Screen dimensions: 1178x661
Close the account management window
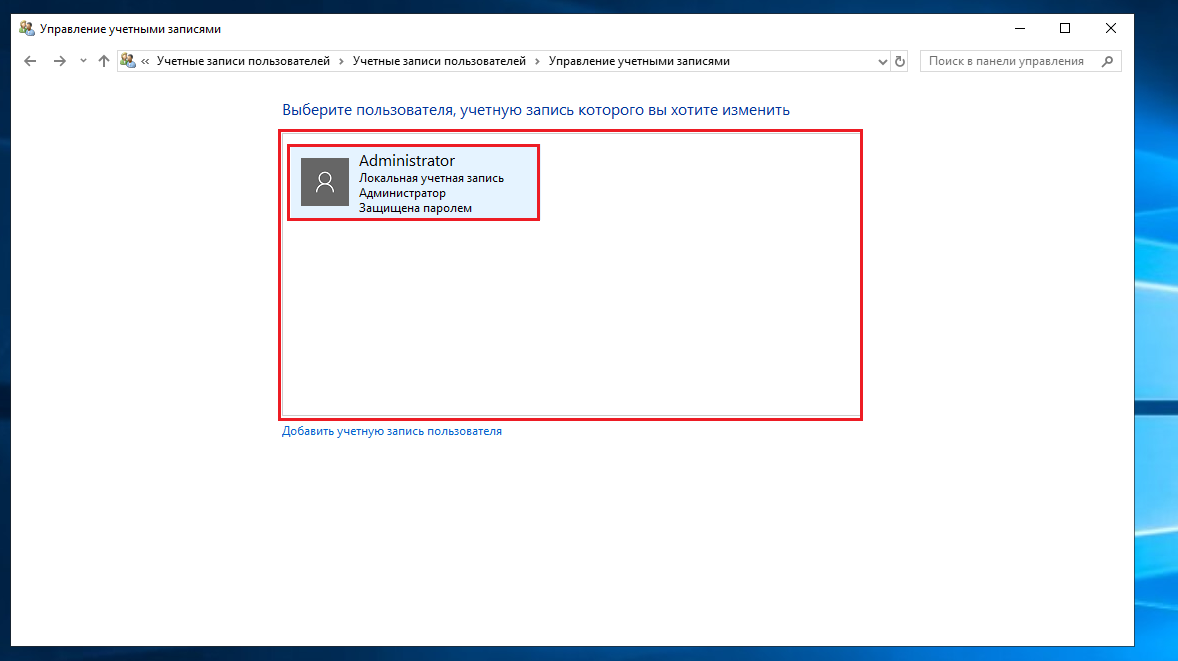[1110, 29]
